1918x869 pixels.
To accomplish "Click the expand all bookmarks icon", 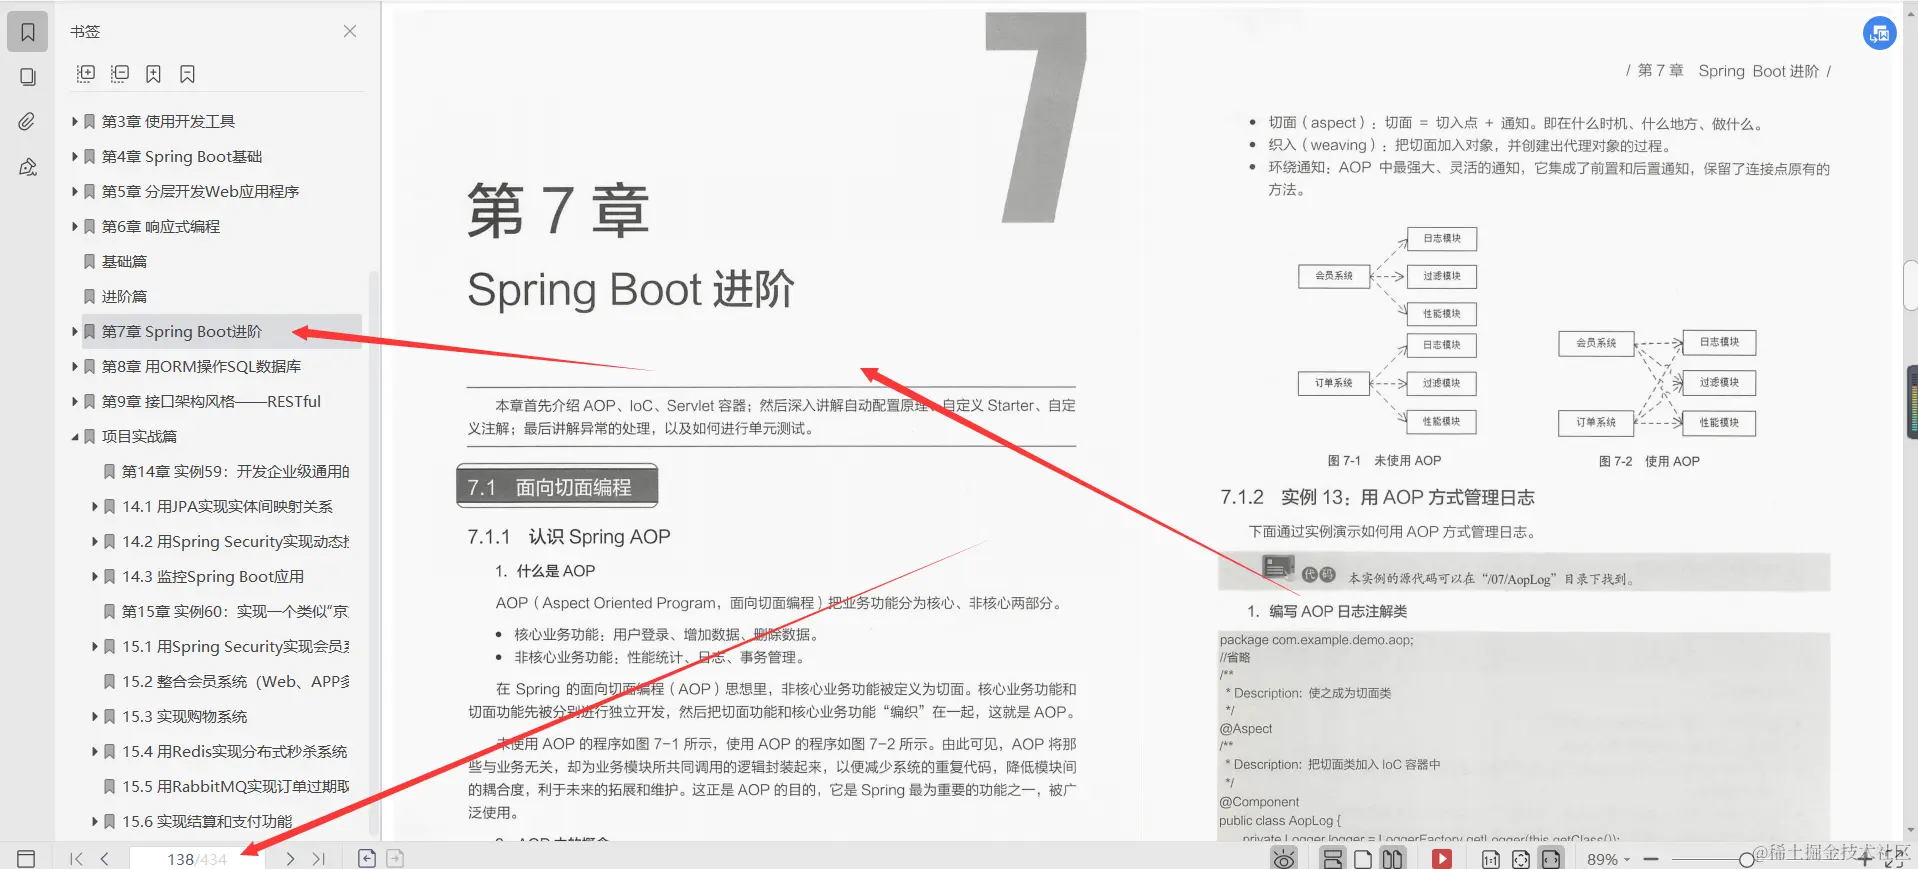I will 86,74.
